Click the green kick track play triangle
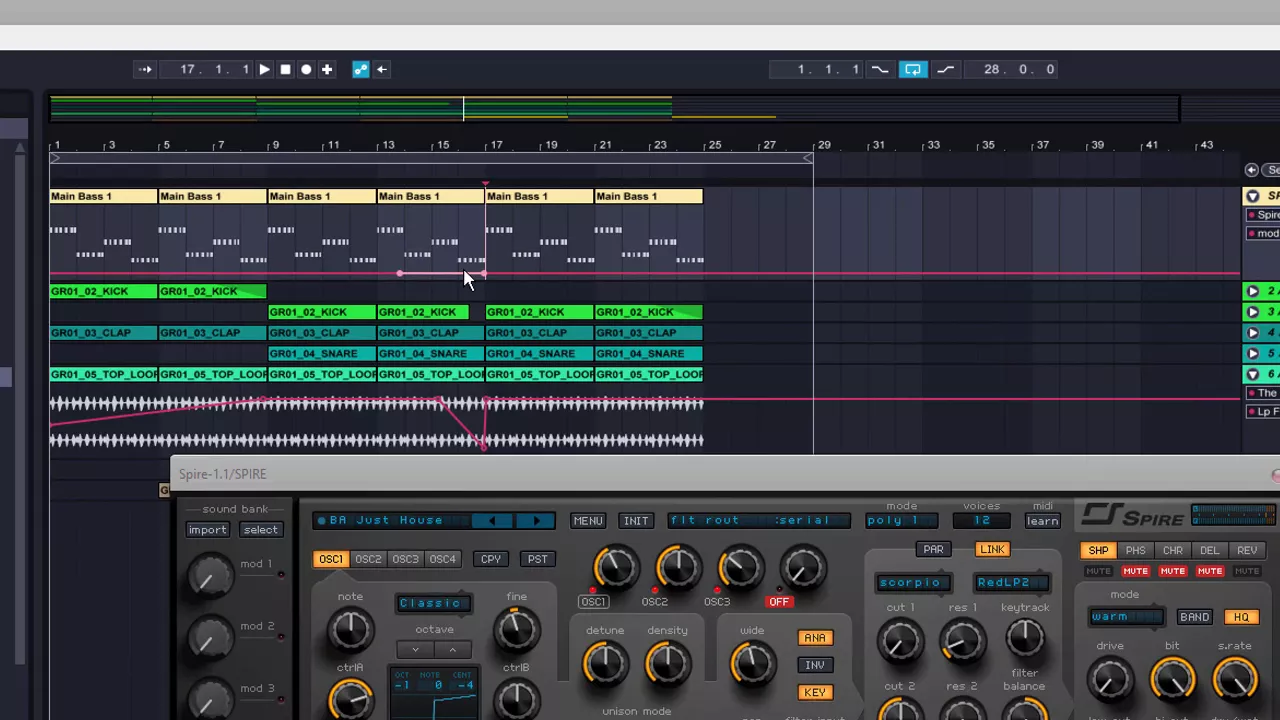 [1252, 291]
